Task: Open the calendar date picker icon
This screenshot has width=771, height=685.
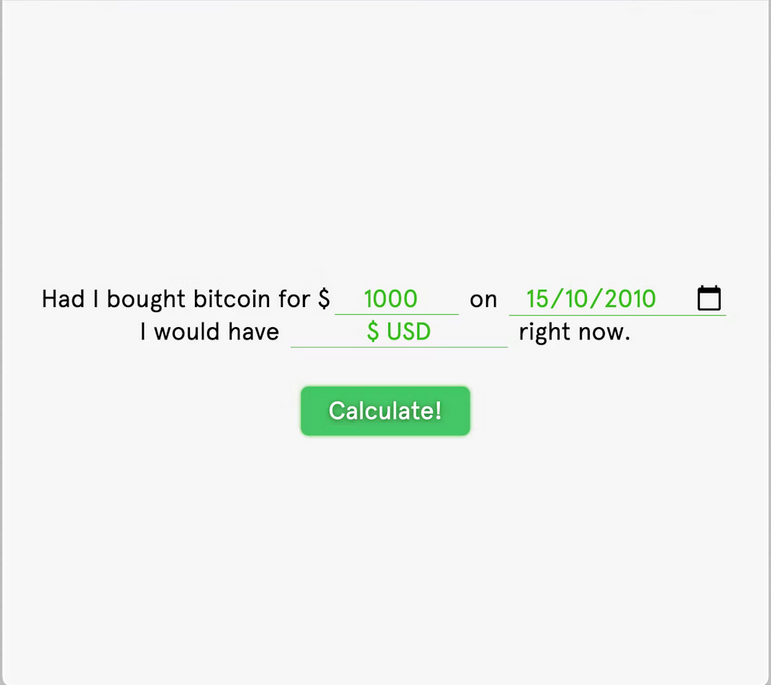Action: click(x=709, y=298)
